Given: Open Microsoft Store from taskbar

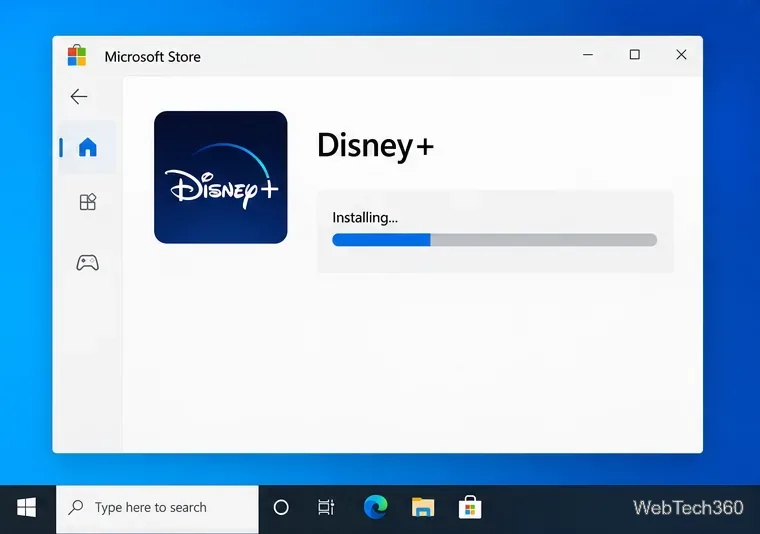Looking at the screenshot, I should pyautogui.click(x=470, y=507).
